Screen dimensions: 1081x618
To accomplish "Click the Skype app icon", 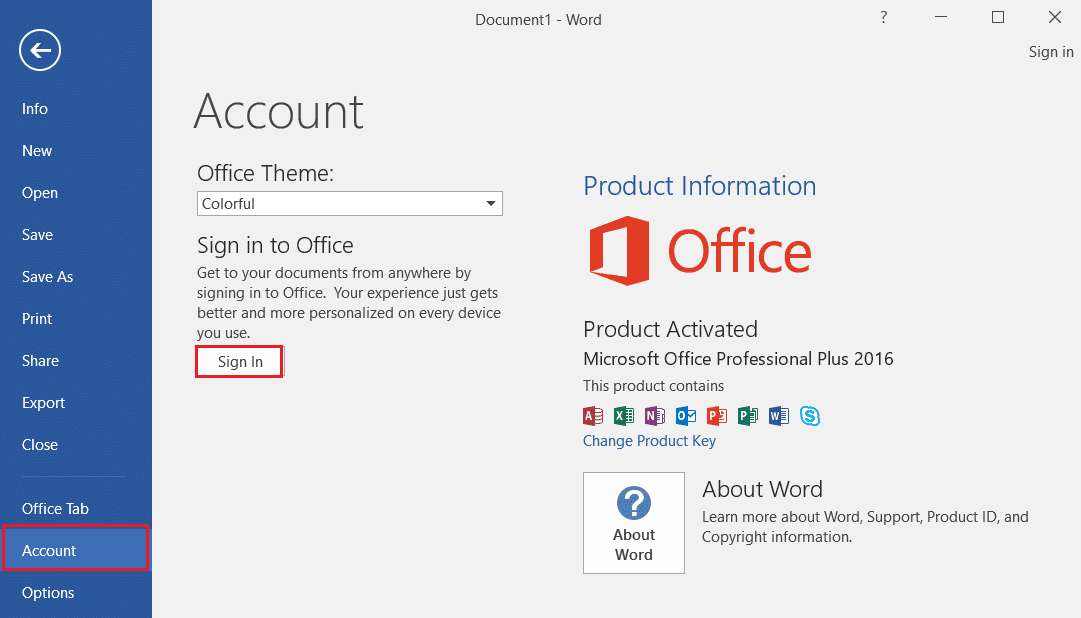I will pos(810,416).
